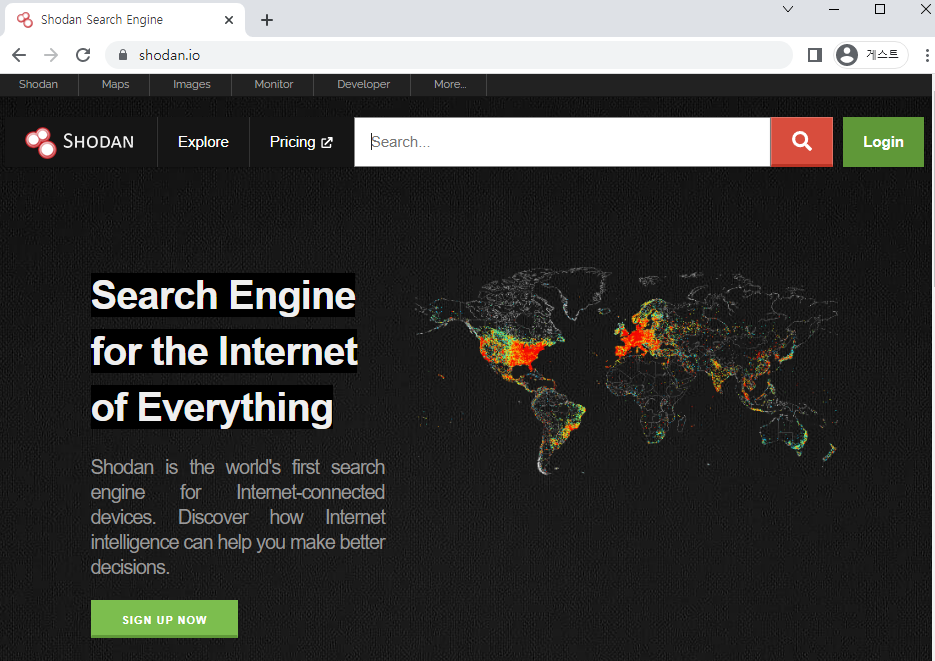The height and width of the screenshot is (661, 935).
Task: Reload the shodan.io page
Action: click(x=83, y=55)
